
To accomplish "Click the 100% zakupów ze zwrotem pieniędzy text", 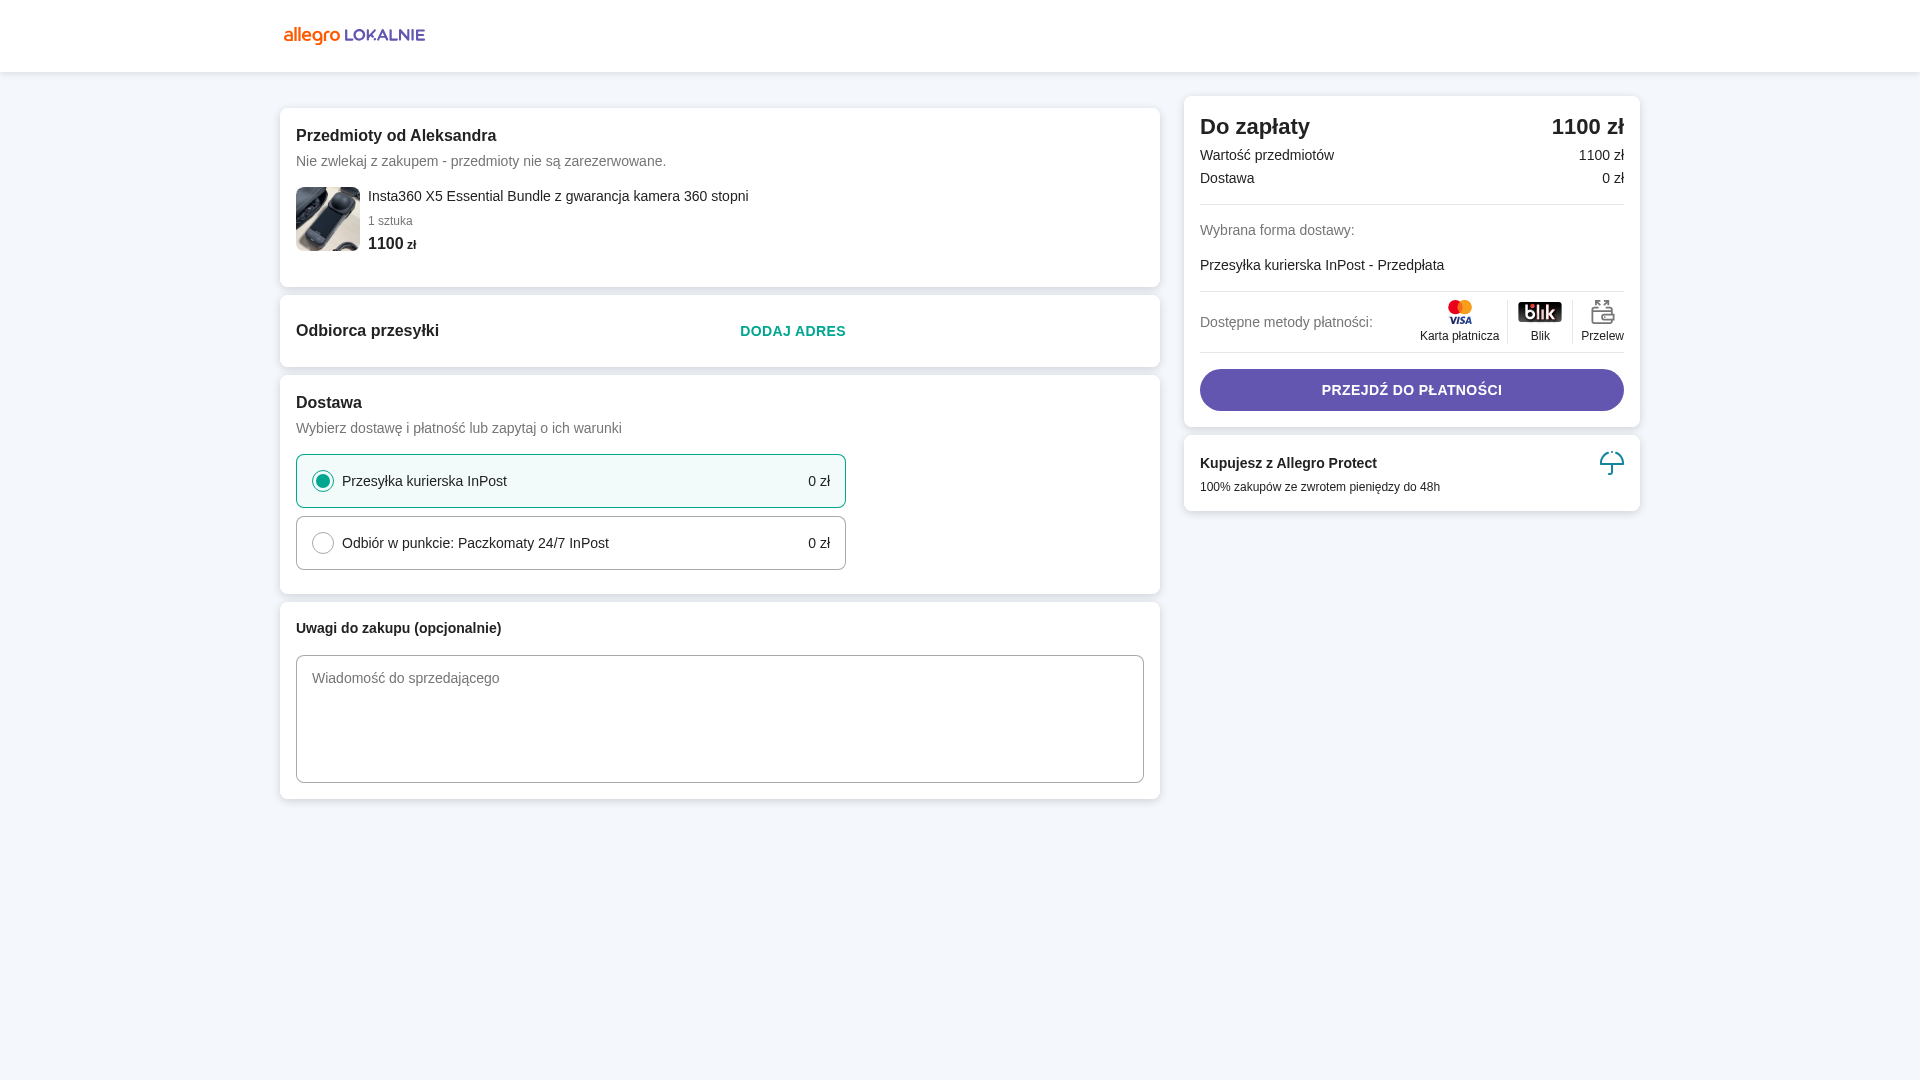I will [1320, 487].
